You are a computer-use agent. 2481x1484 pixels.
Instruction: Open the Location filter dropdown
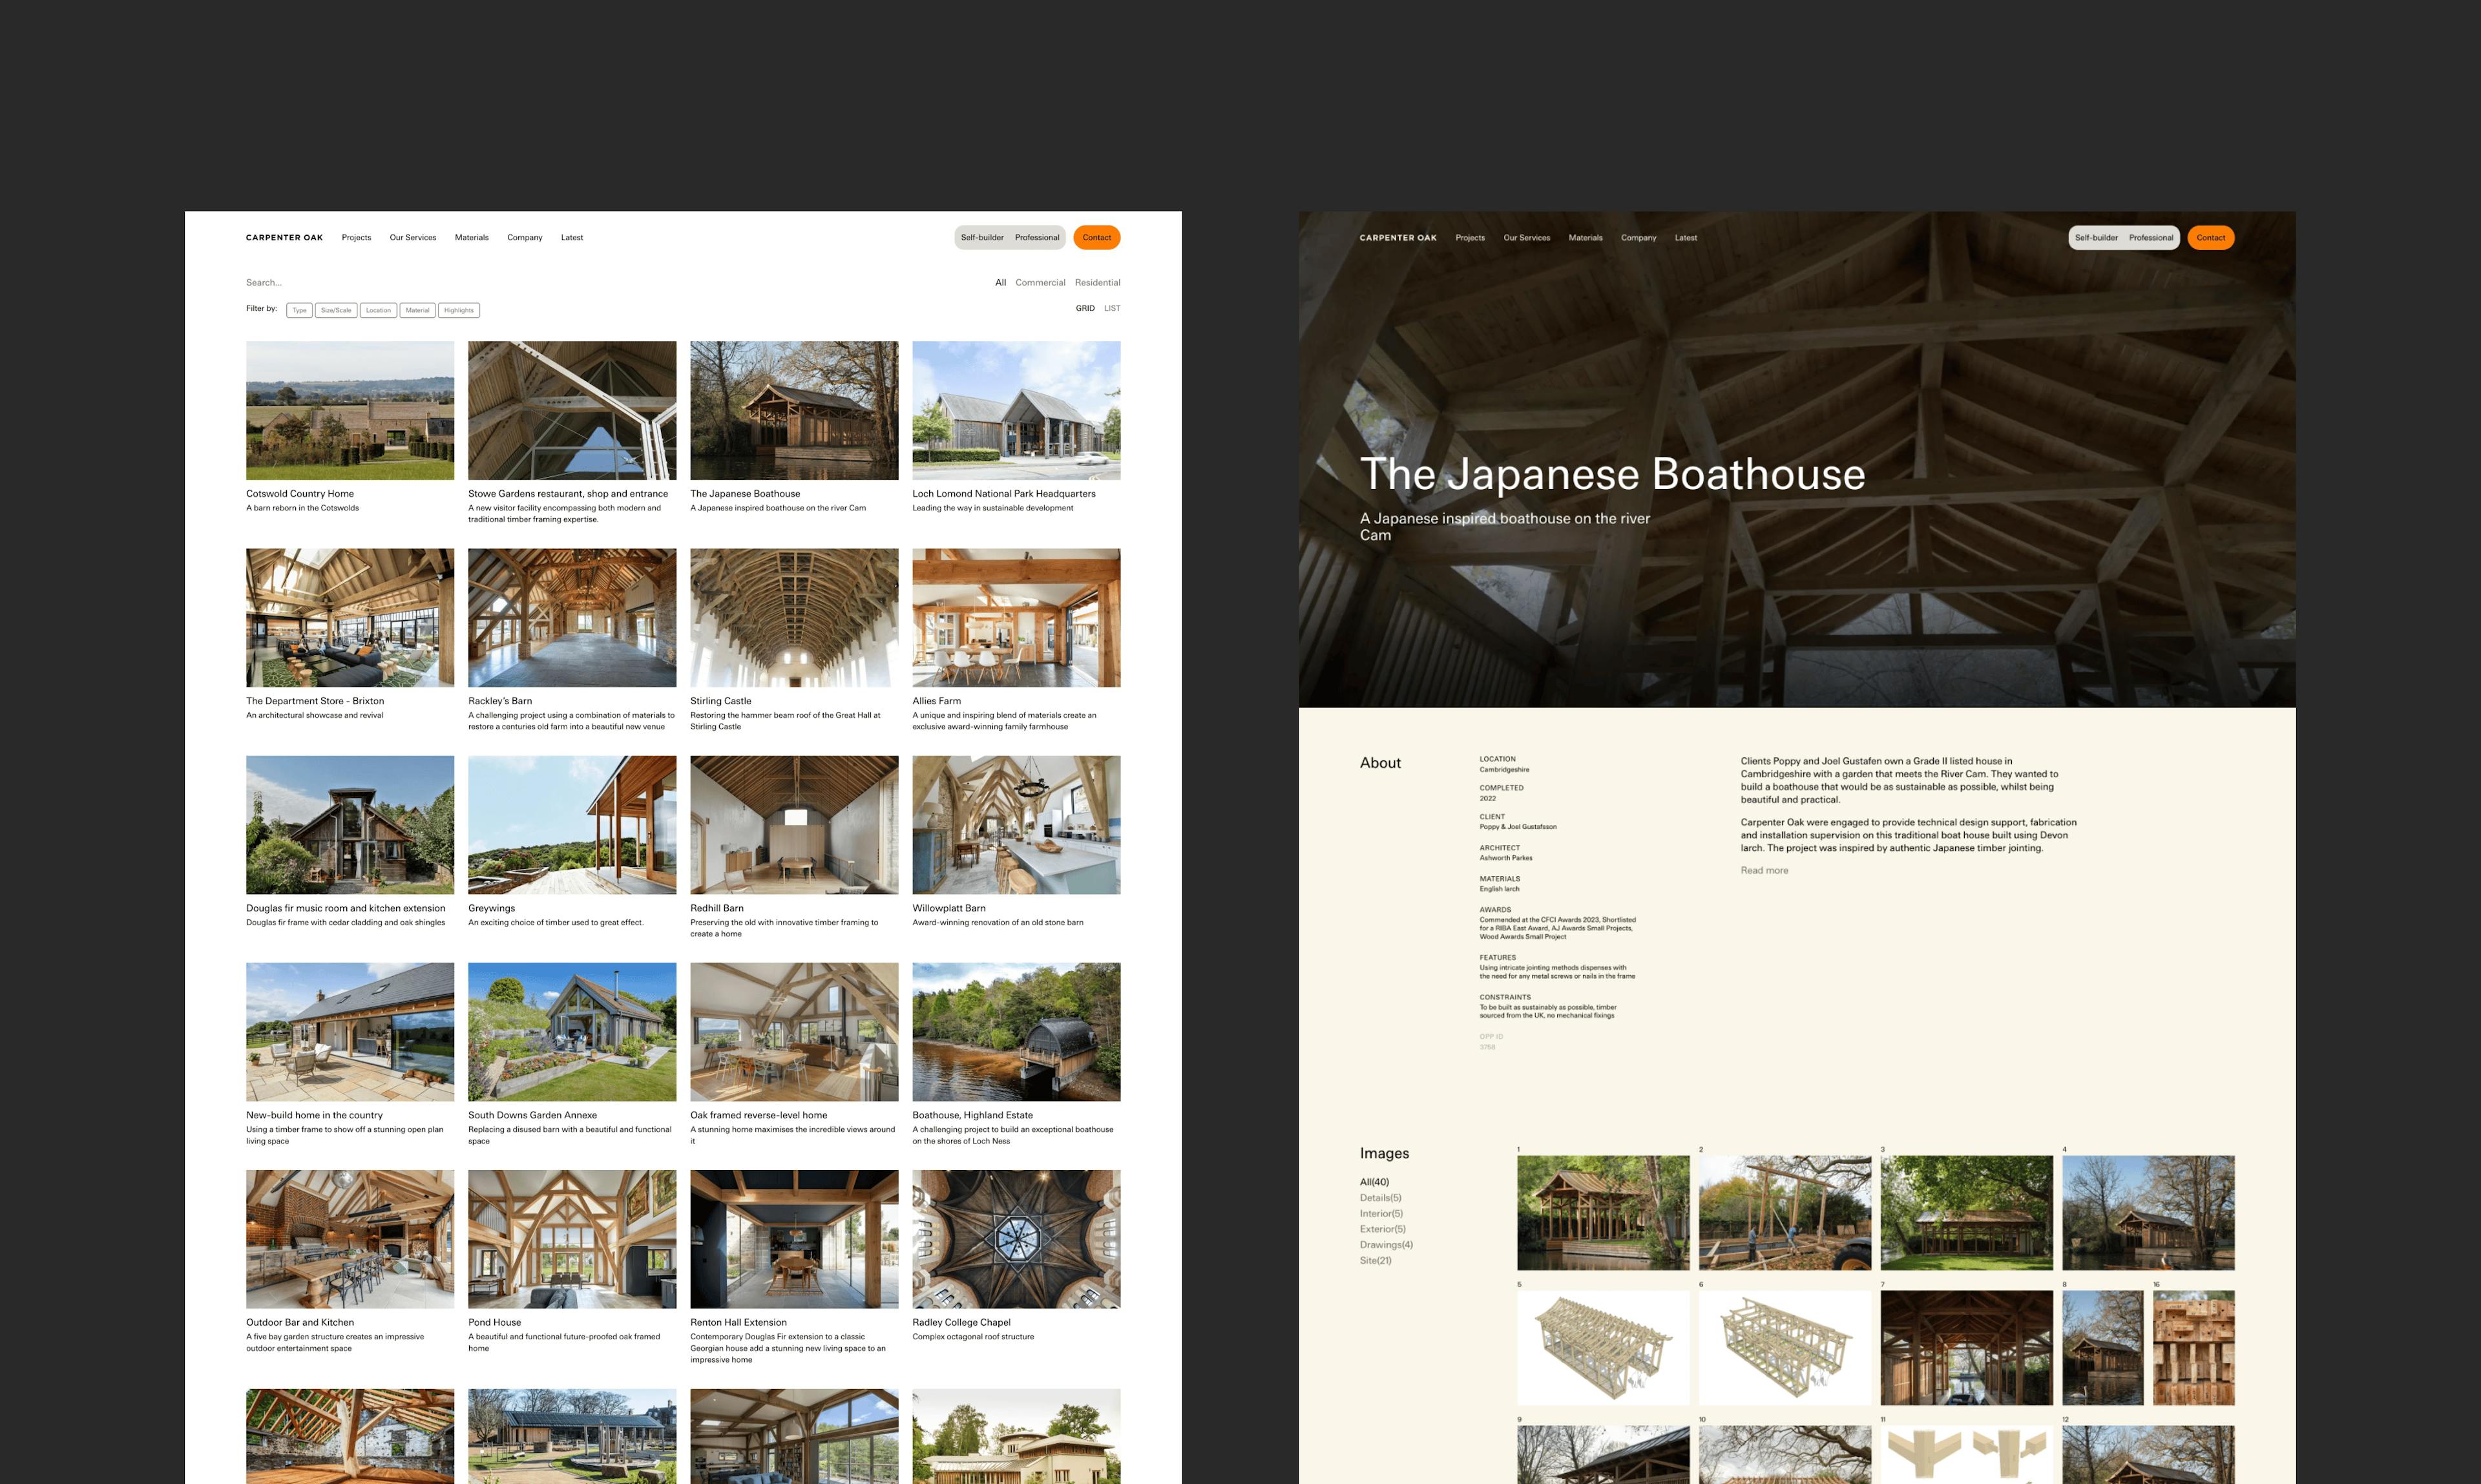click(x=378, y=310)
